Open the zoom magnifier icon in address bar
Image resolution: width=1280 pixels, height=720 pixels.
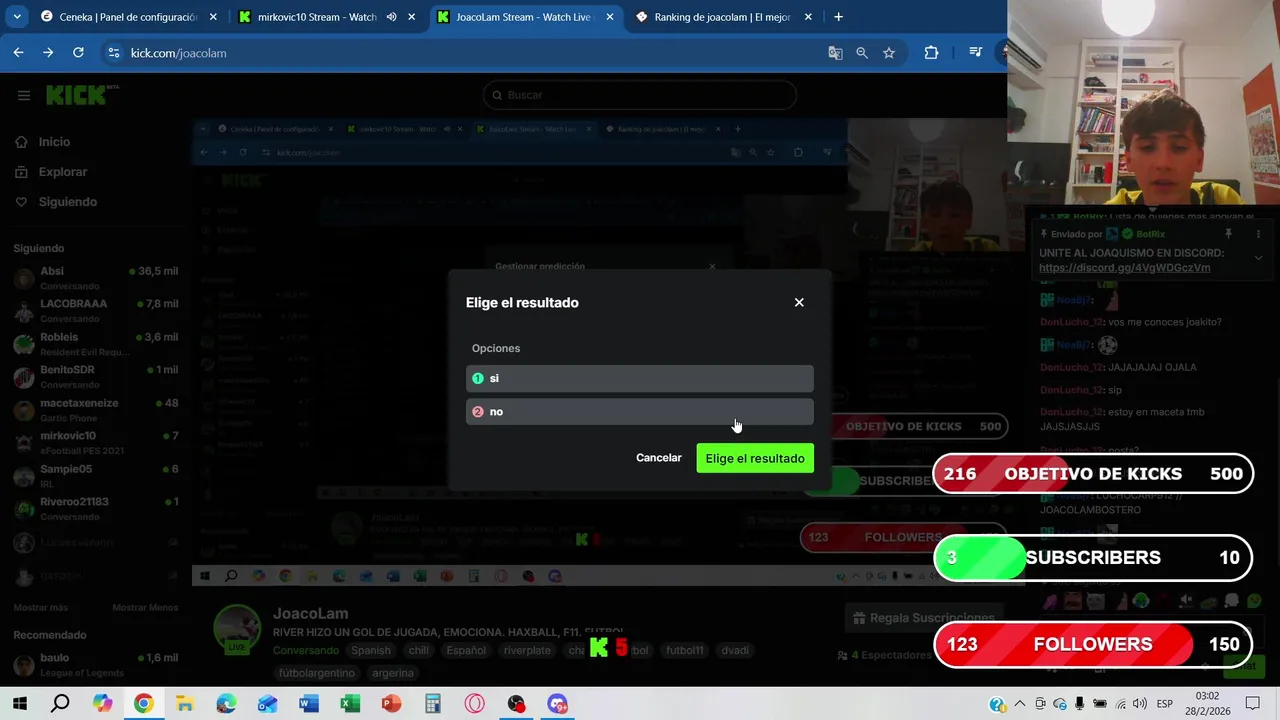pyautogui.click(x=862, y=53)
